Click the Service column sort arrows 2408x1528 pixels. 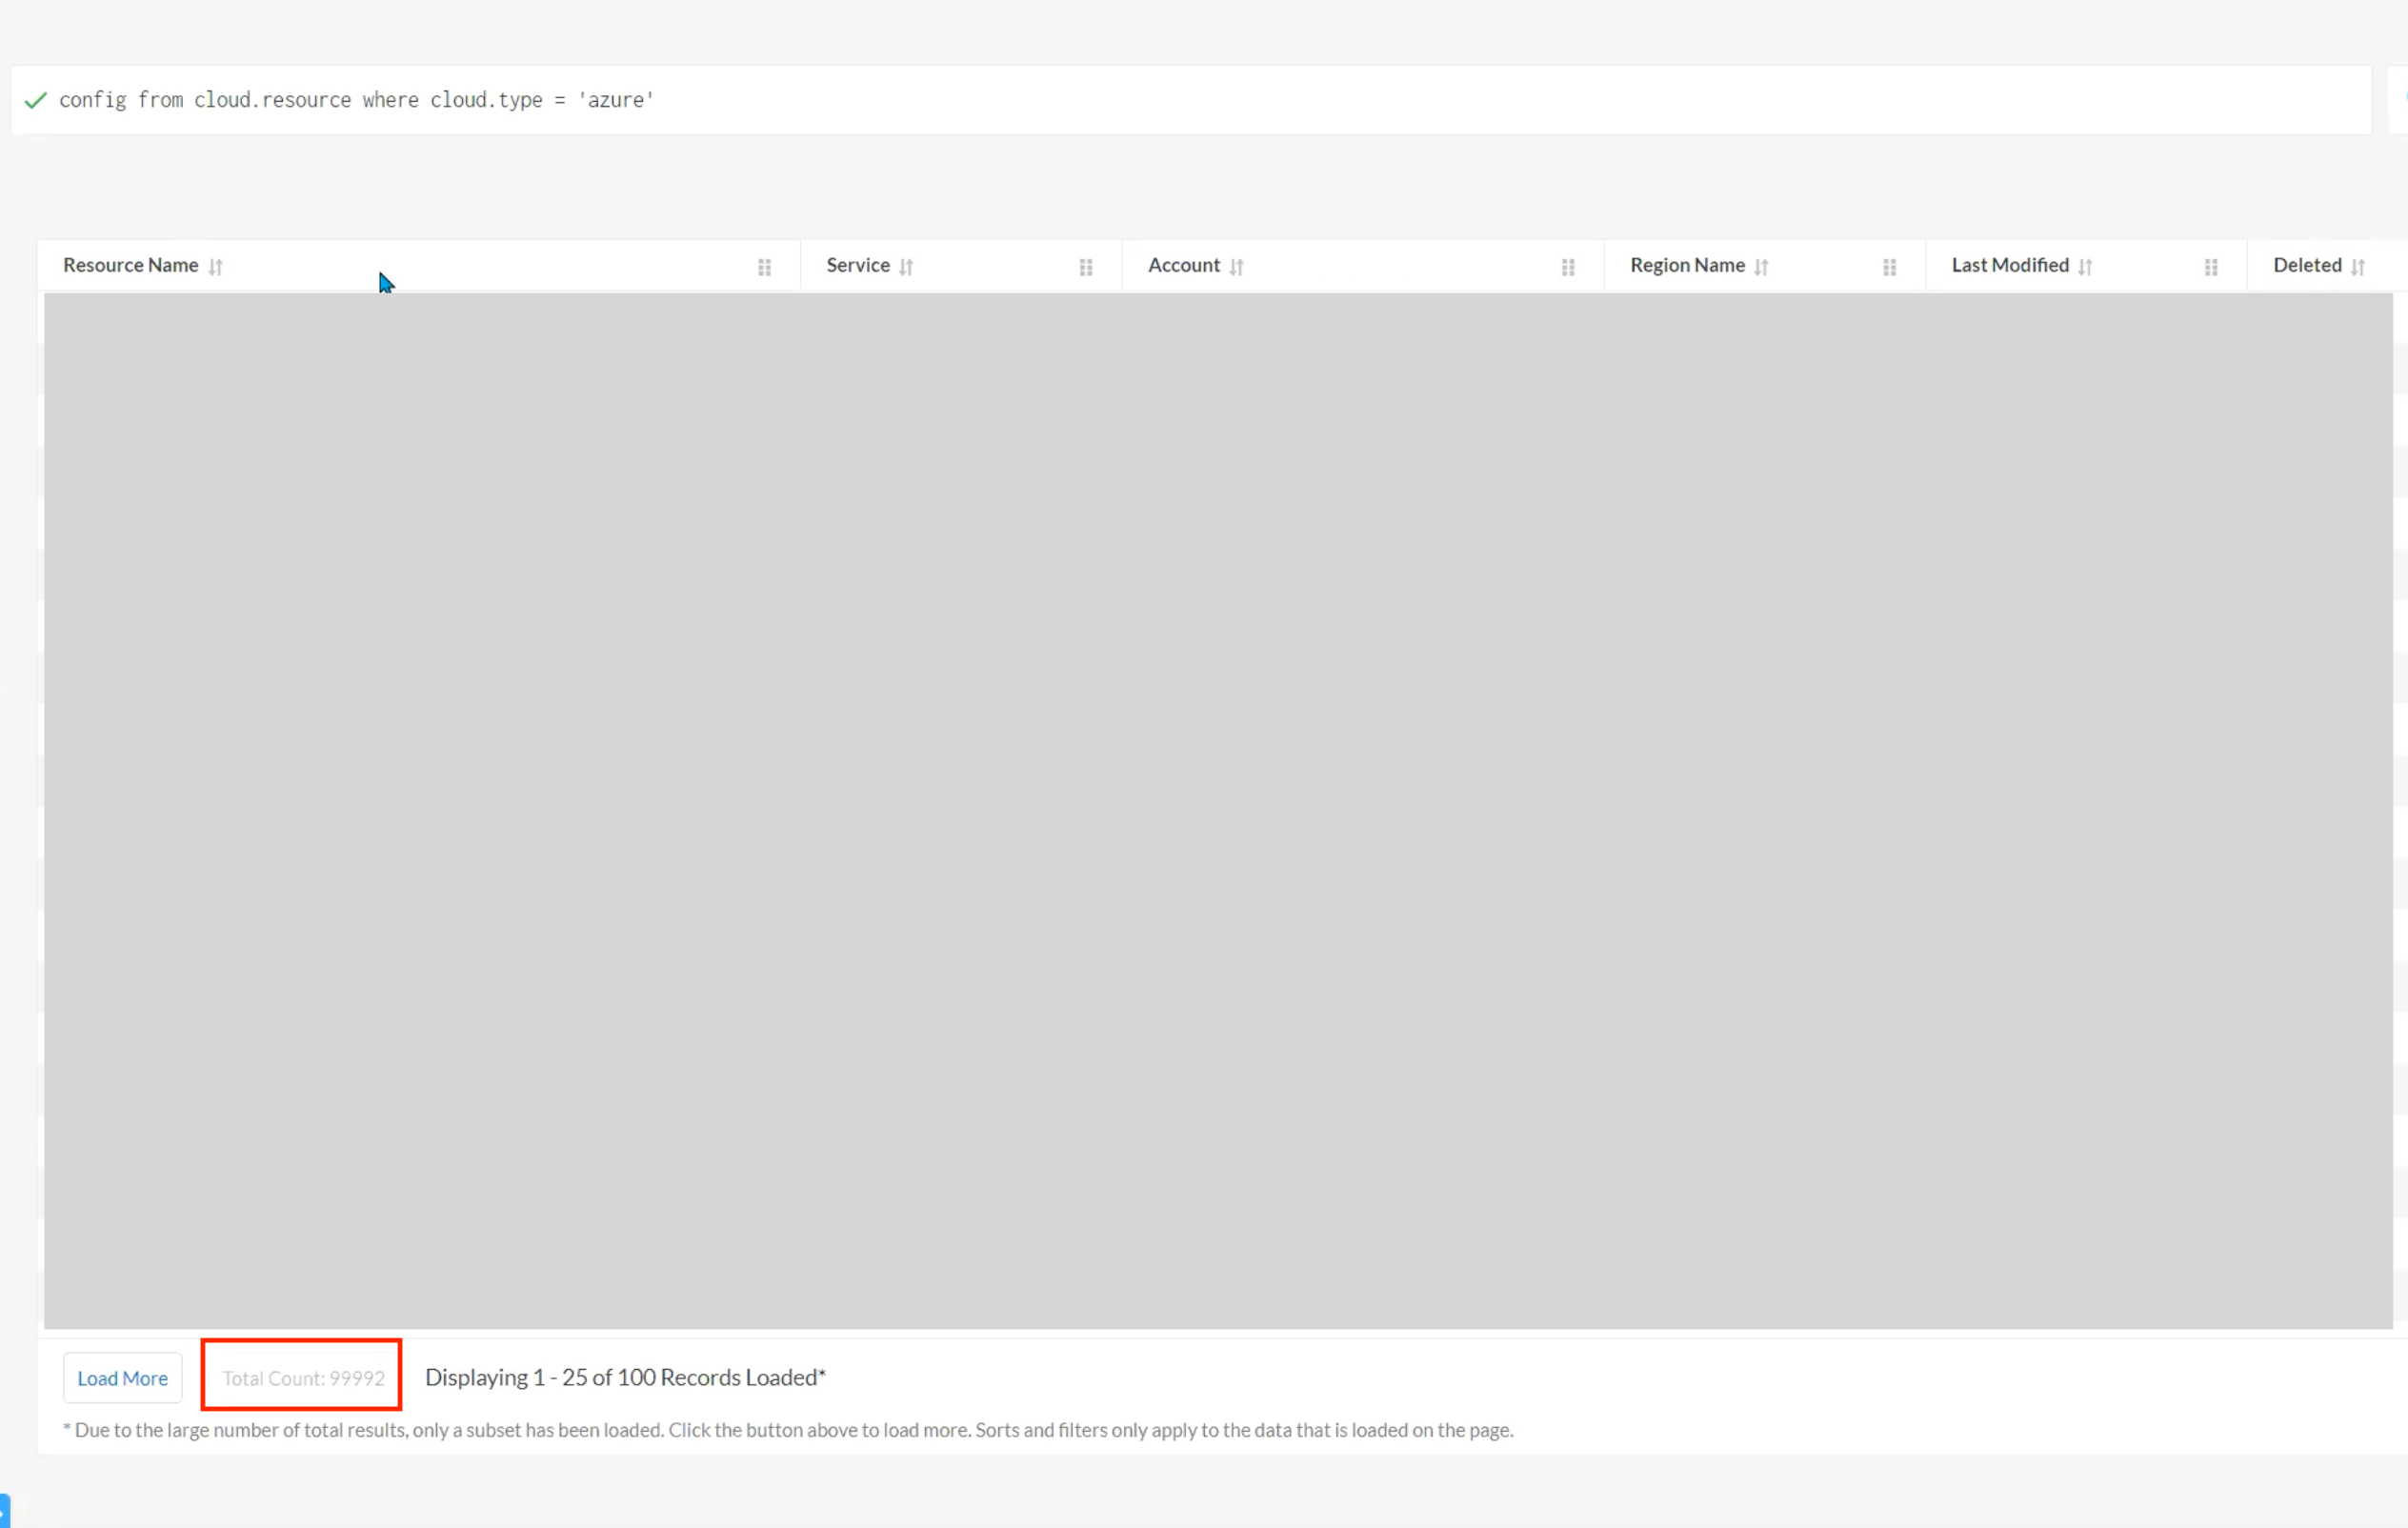[906, 267]
